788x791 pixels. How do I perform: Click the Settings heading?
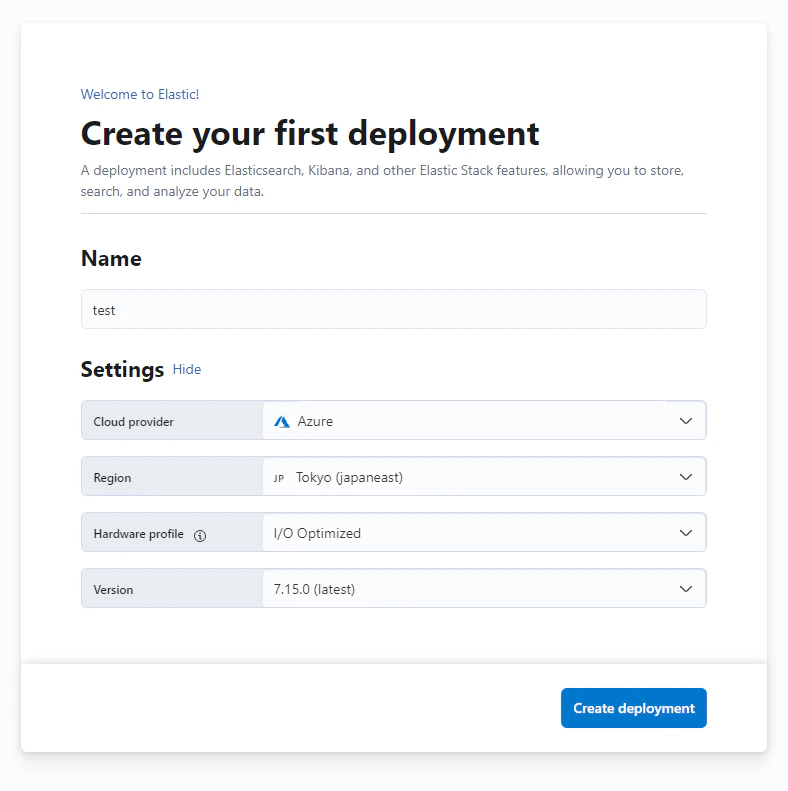(122, 370)
